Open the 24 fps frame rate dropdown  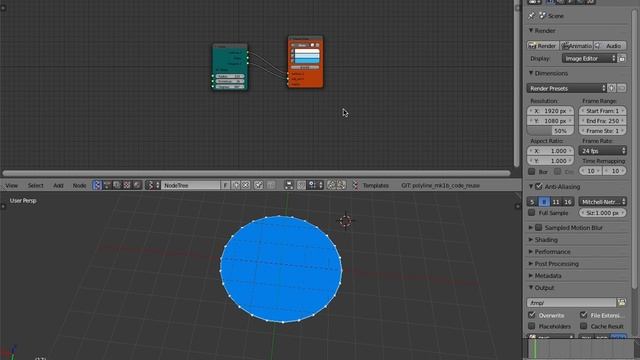pos(602,151)
